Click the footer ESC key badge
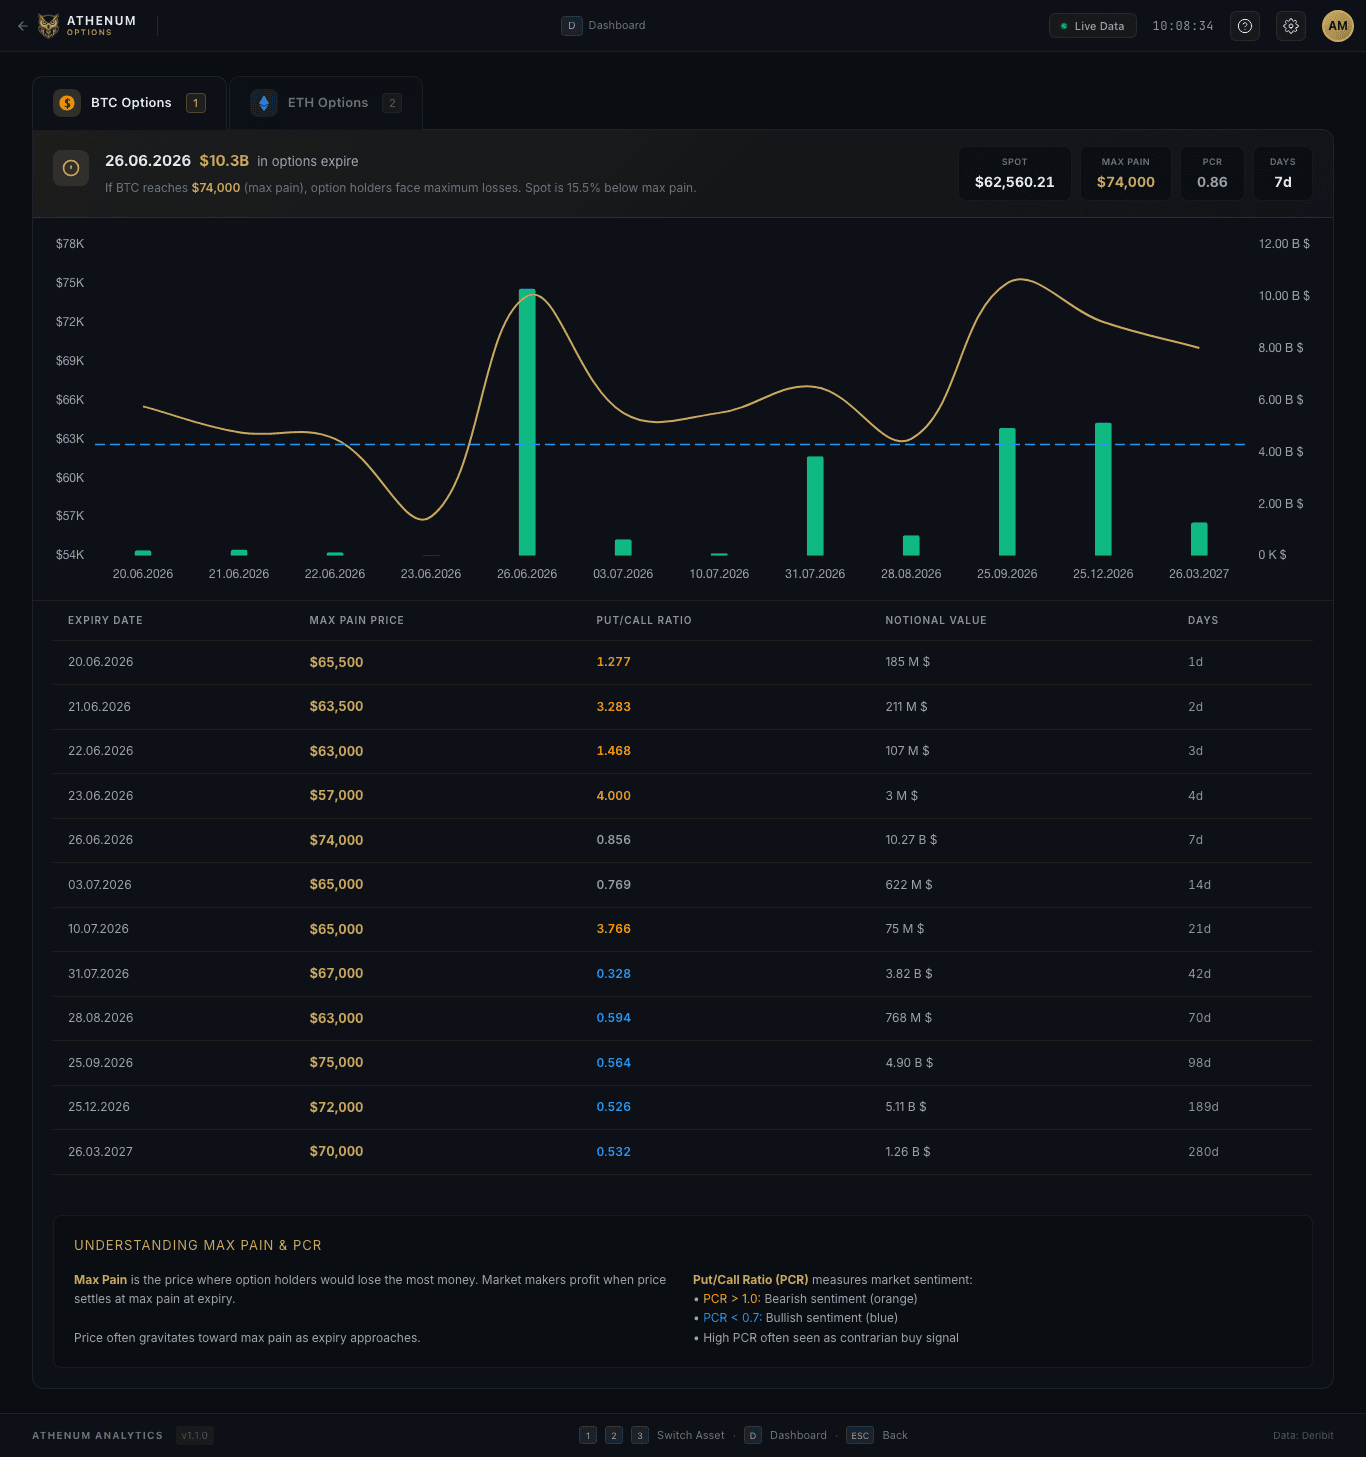This screenshot has width=1366, height=1457. [860, 1435]
